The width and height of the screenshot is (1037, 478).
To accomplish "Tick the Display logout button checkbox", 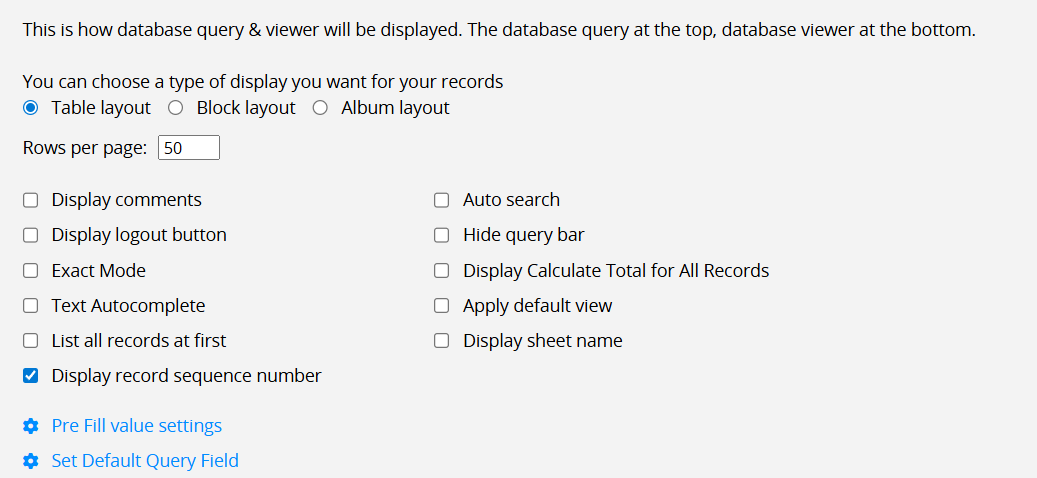I will click(30, 235).
